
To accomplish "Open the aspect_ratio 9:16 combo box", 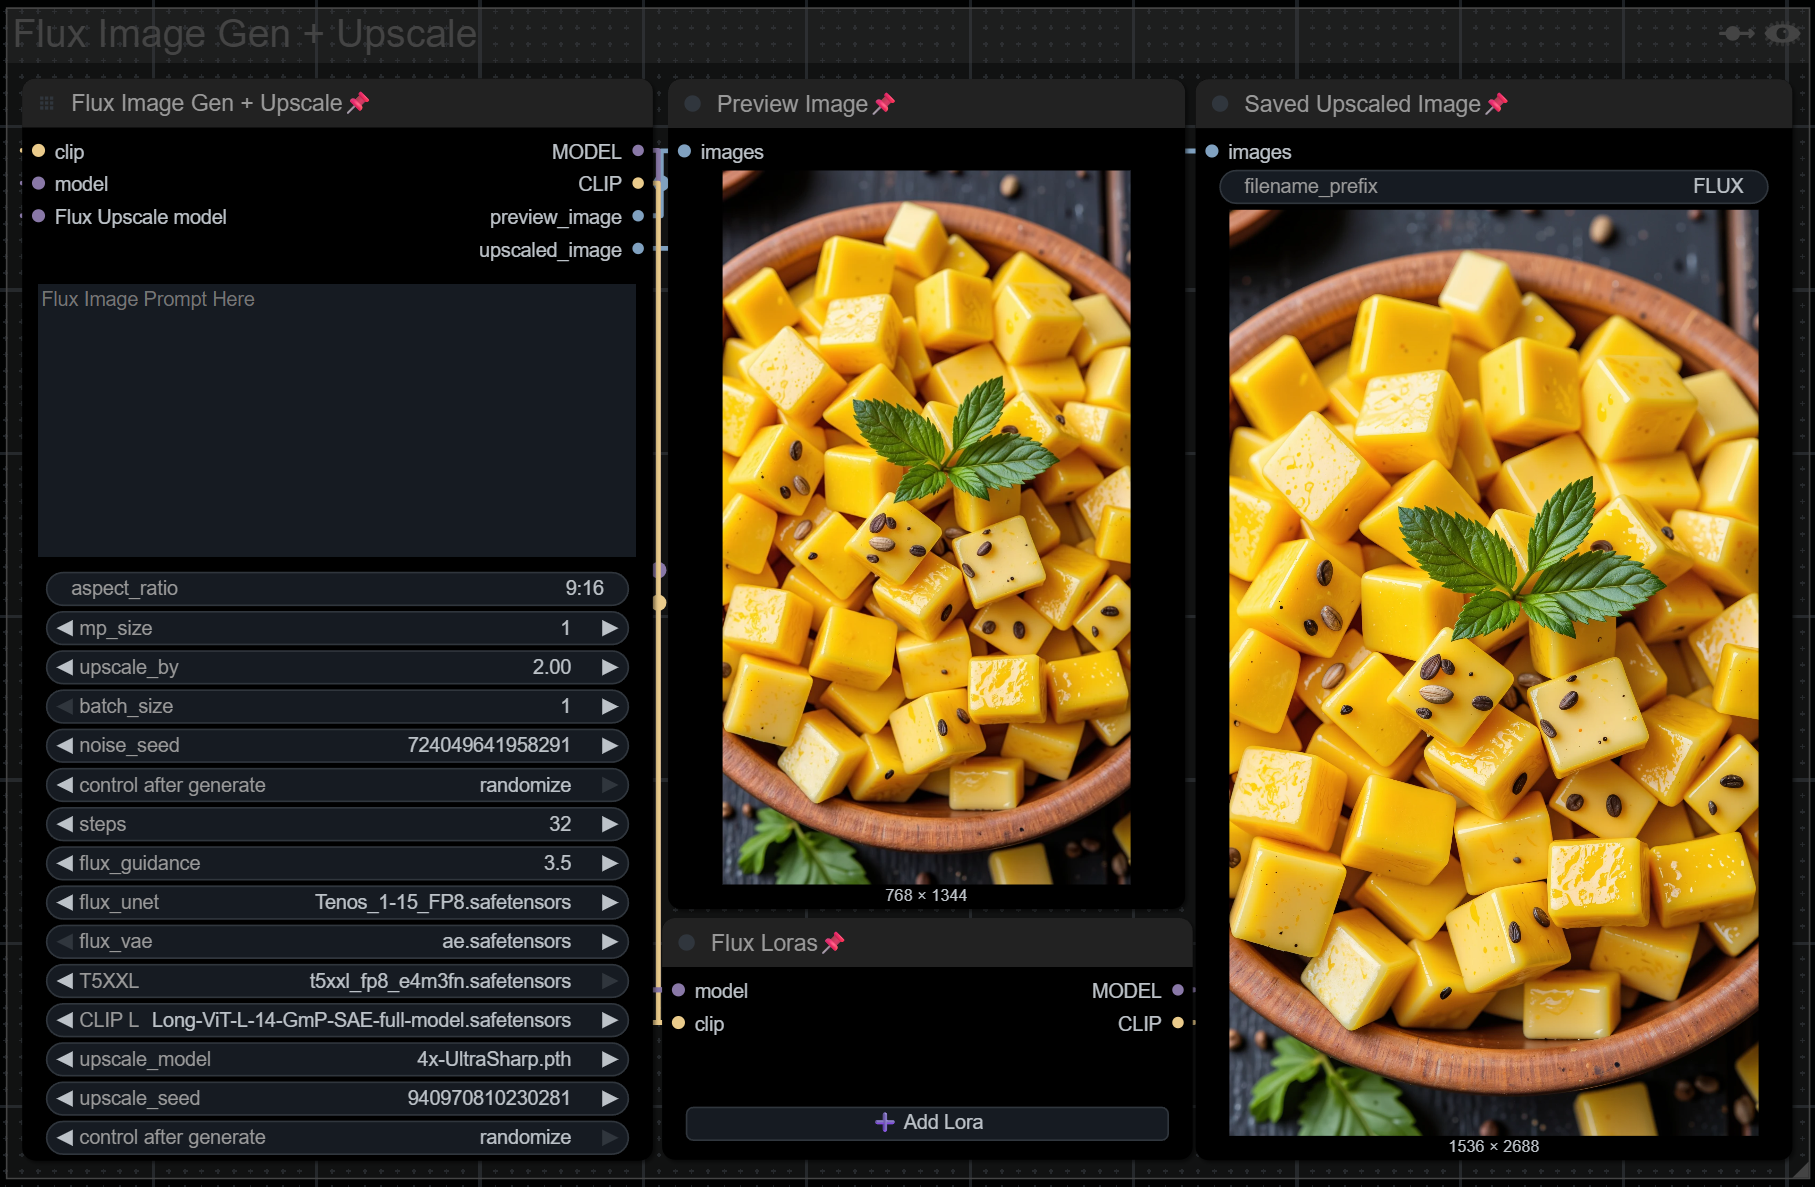I will click(x=337, y=588).
